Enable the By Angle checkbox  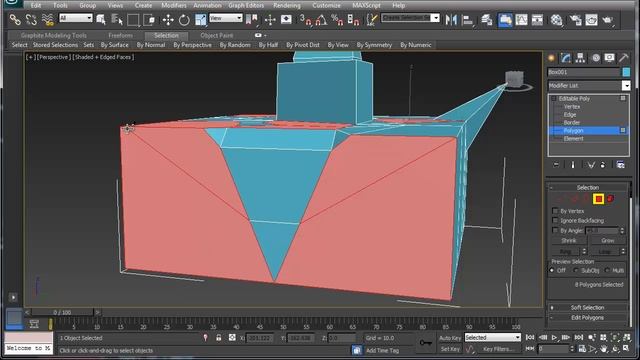(555, 230)
